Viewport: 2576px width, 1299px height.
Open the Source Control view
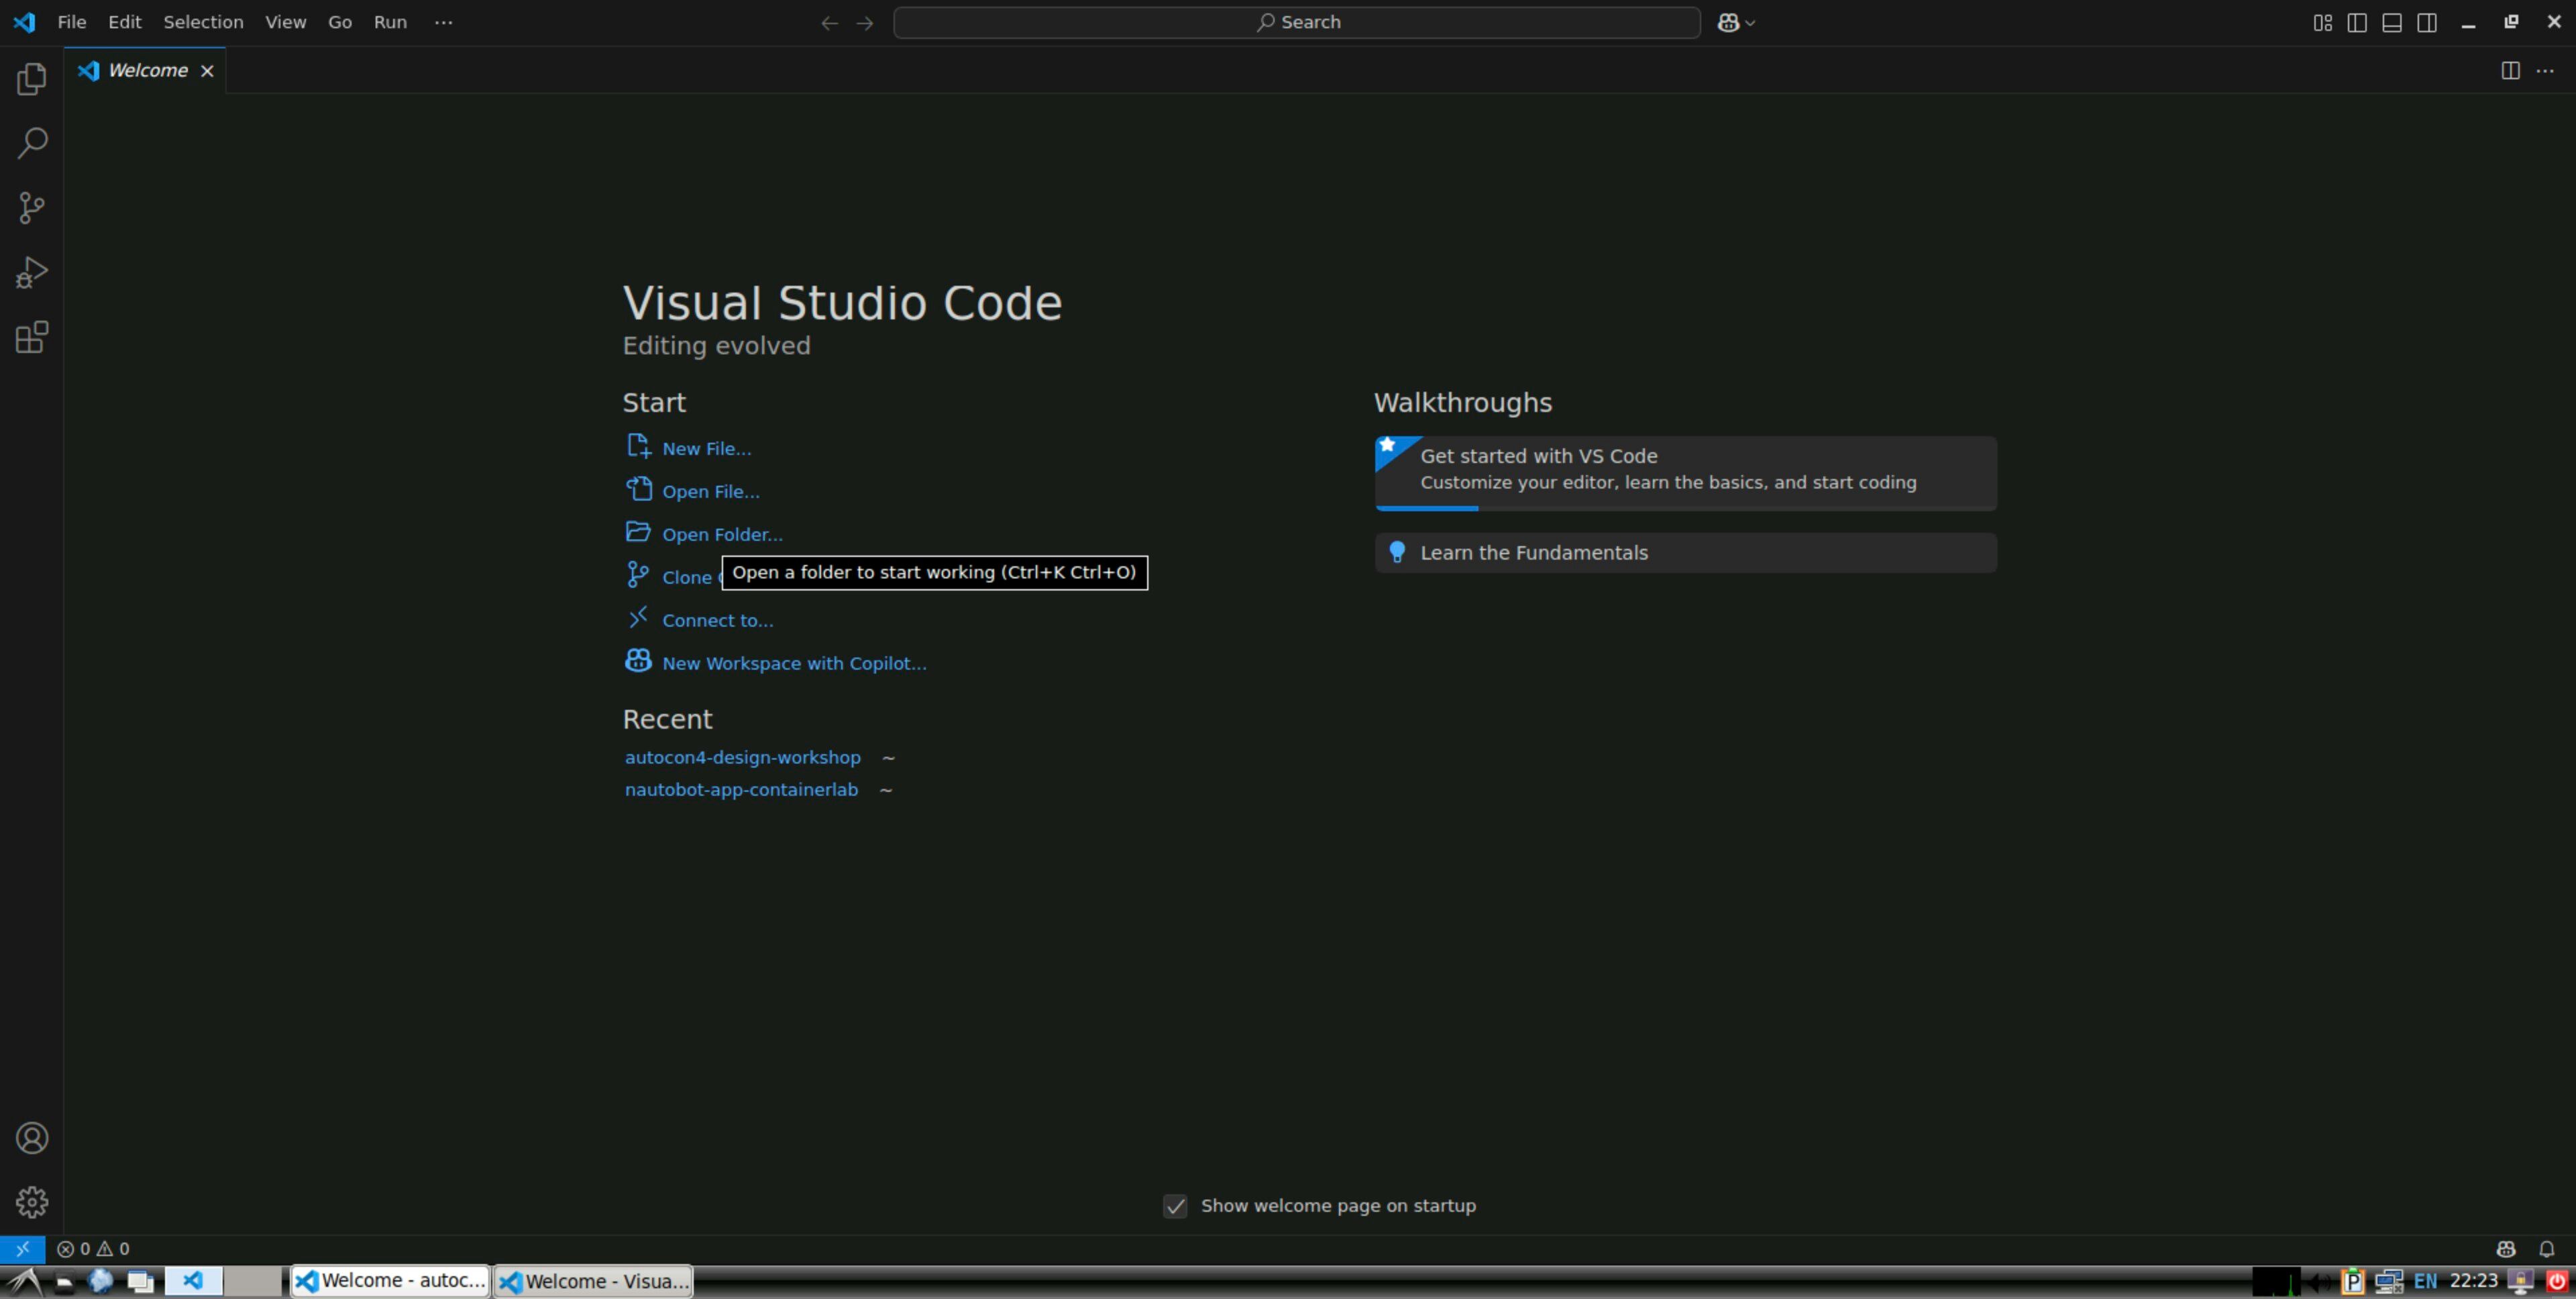coord(32,208)
